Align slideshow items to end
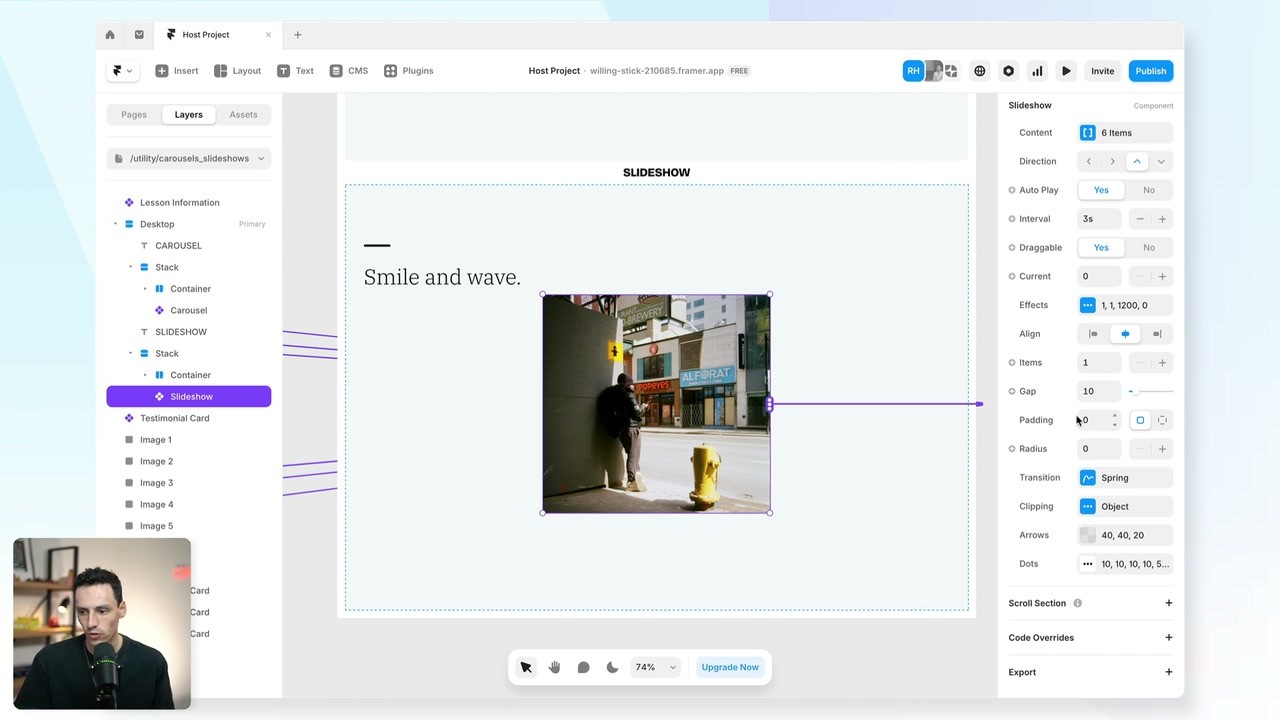The width and height of the screenshot is (1280, 720). [1157, 334]
